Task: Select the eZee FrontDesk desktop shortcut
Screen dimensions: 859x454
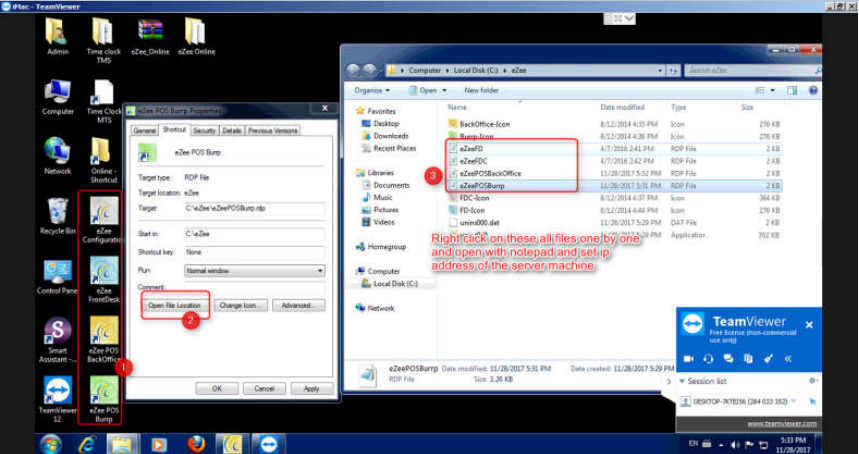Action: [x=104, y=280]
